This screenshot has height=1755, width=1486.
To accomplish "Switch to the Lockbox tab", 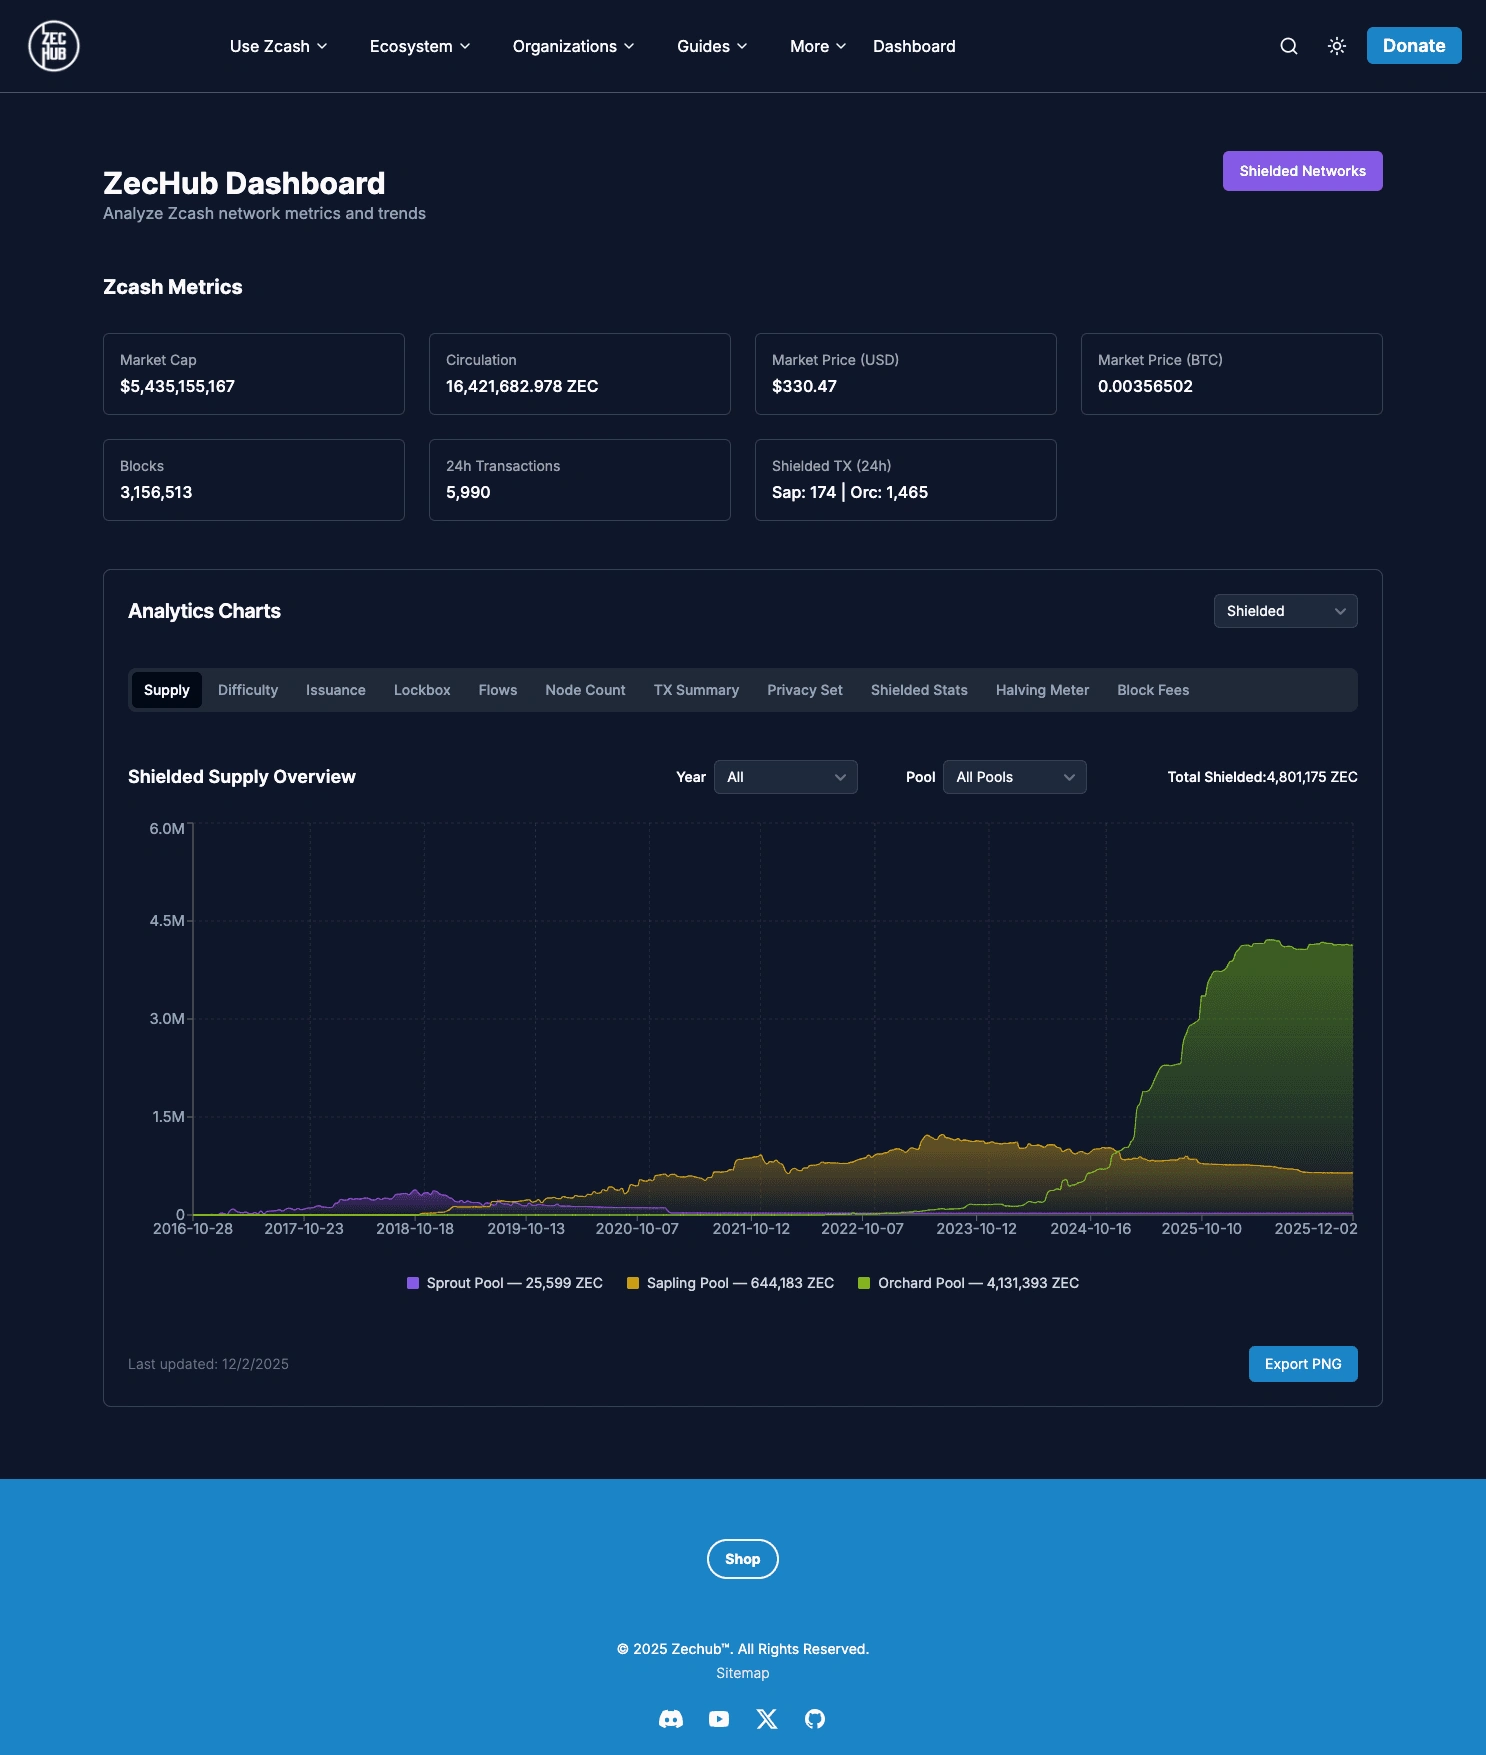I will [422, 690].
